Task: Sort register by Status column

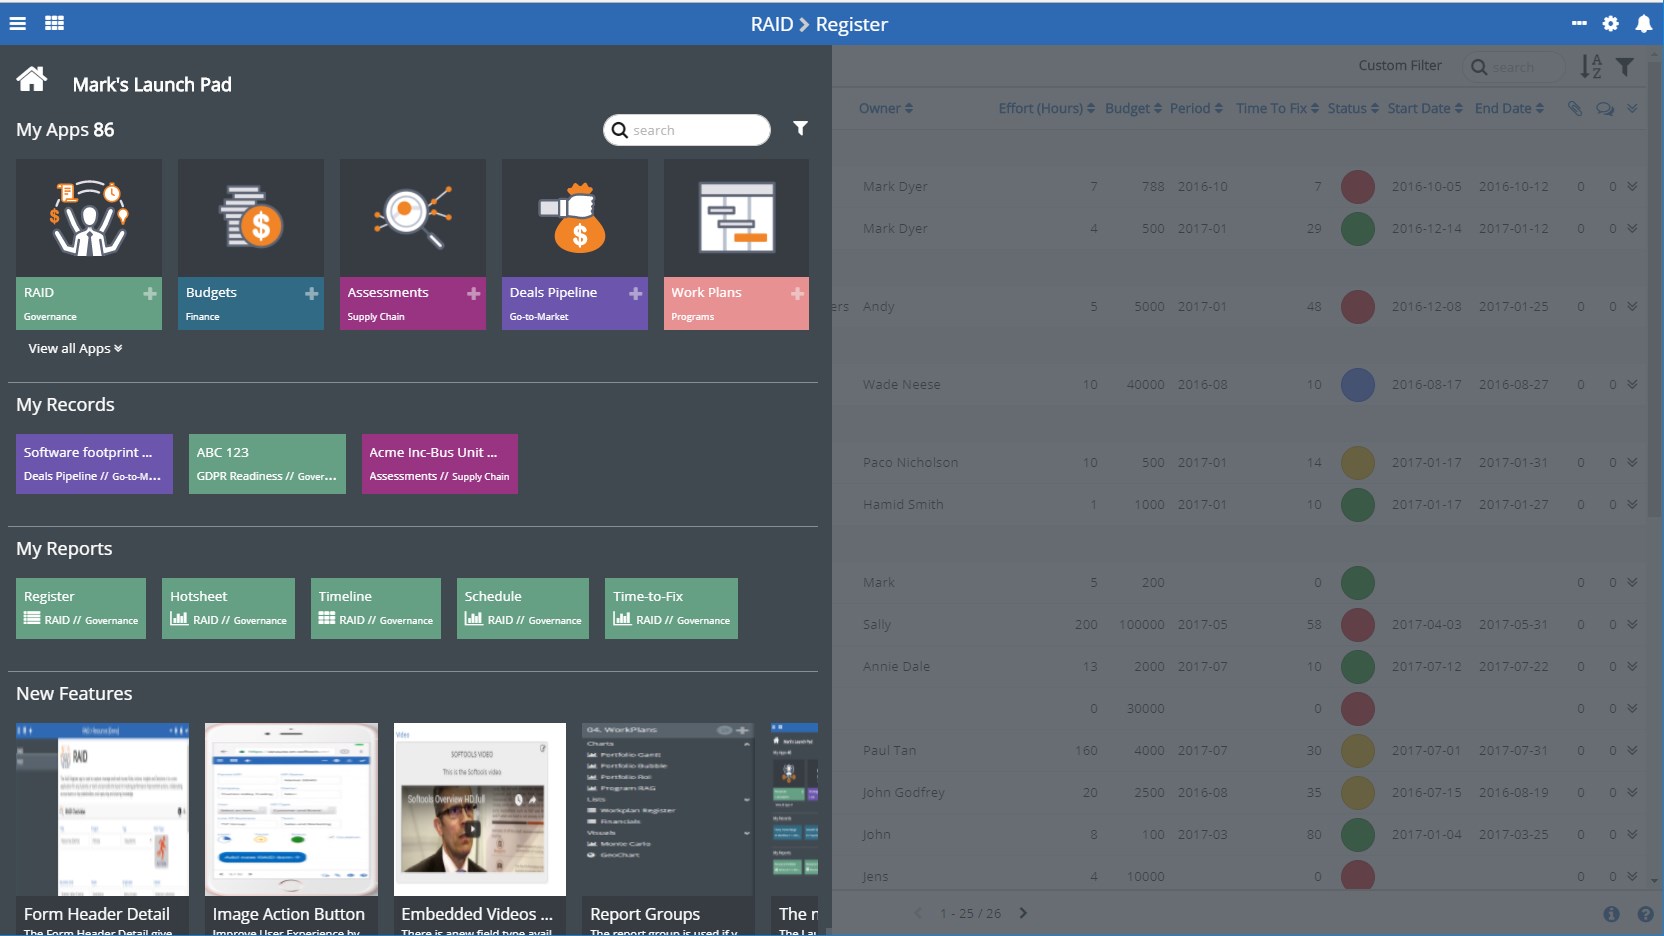Action: 1353,108
